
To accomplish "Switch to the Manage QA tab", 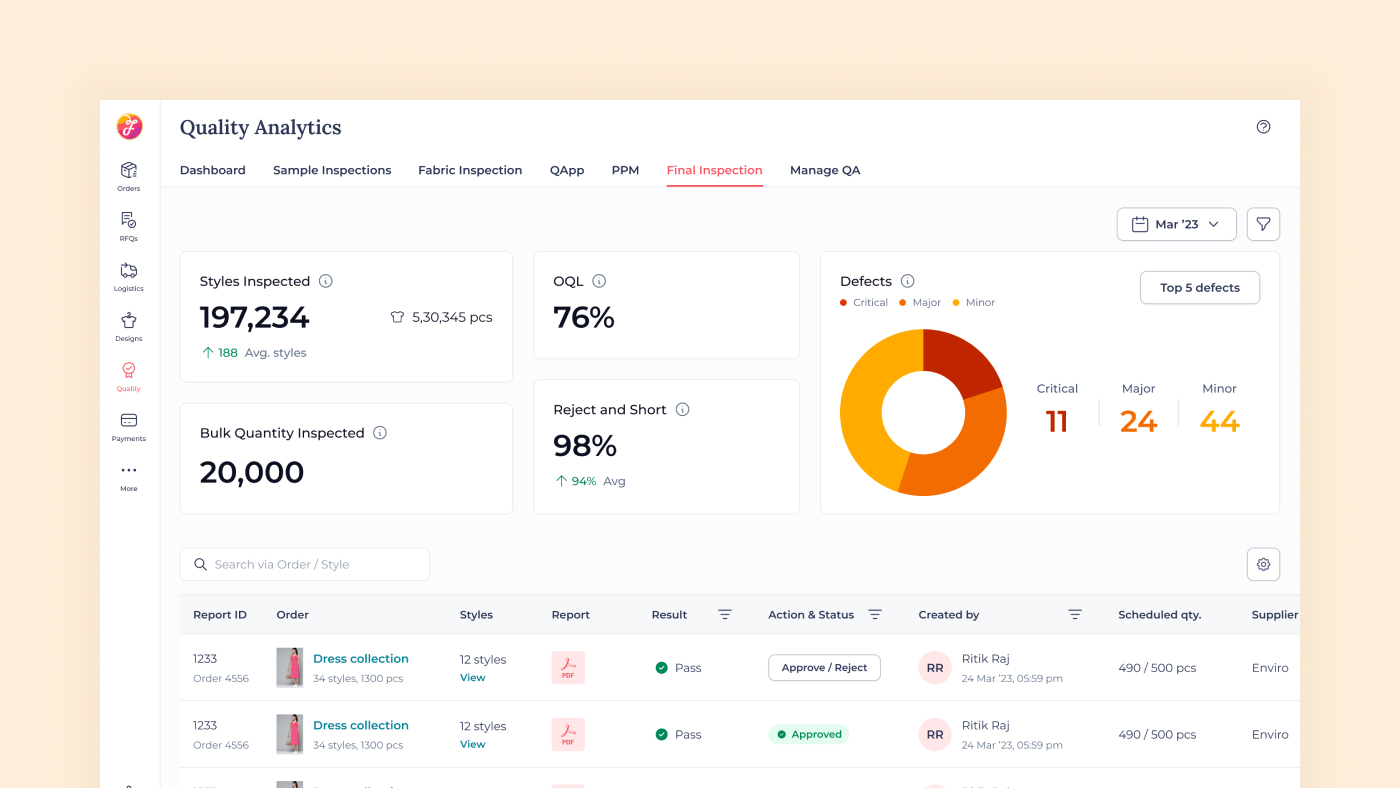I will click(825, 170).
